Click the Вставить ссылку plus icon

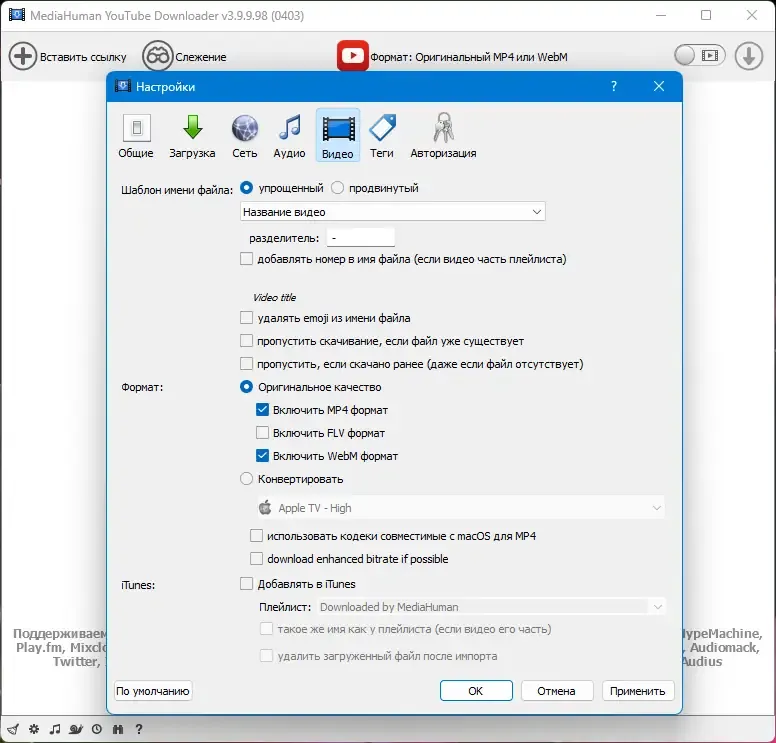pyautogui.click(x=22, y=56)
